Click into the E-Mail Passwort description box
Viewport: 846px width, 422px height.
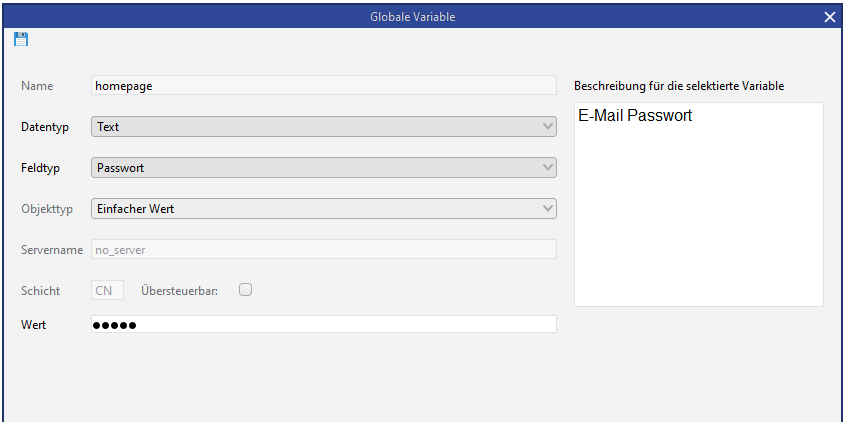(x=698, y=204)
